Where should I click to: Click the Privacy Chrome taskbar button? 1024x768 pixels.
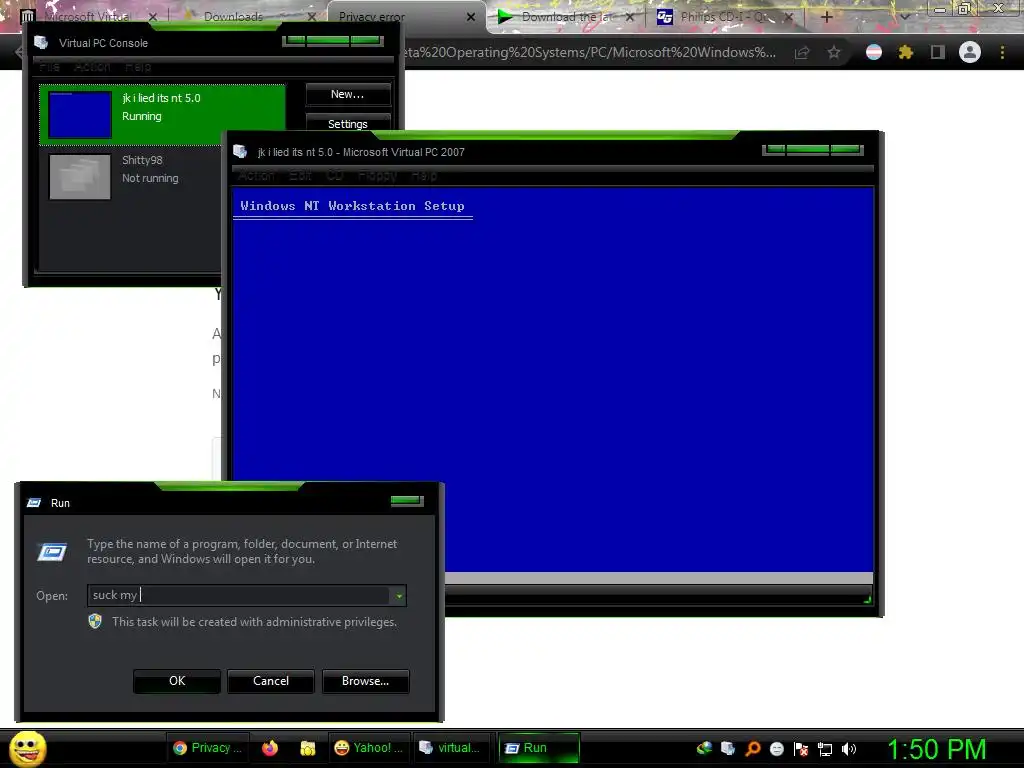pos(207,748)
